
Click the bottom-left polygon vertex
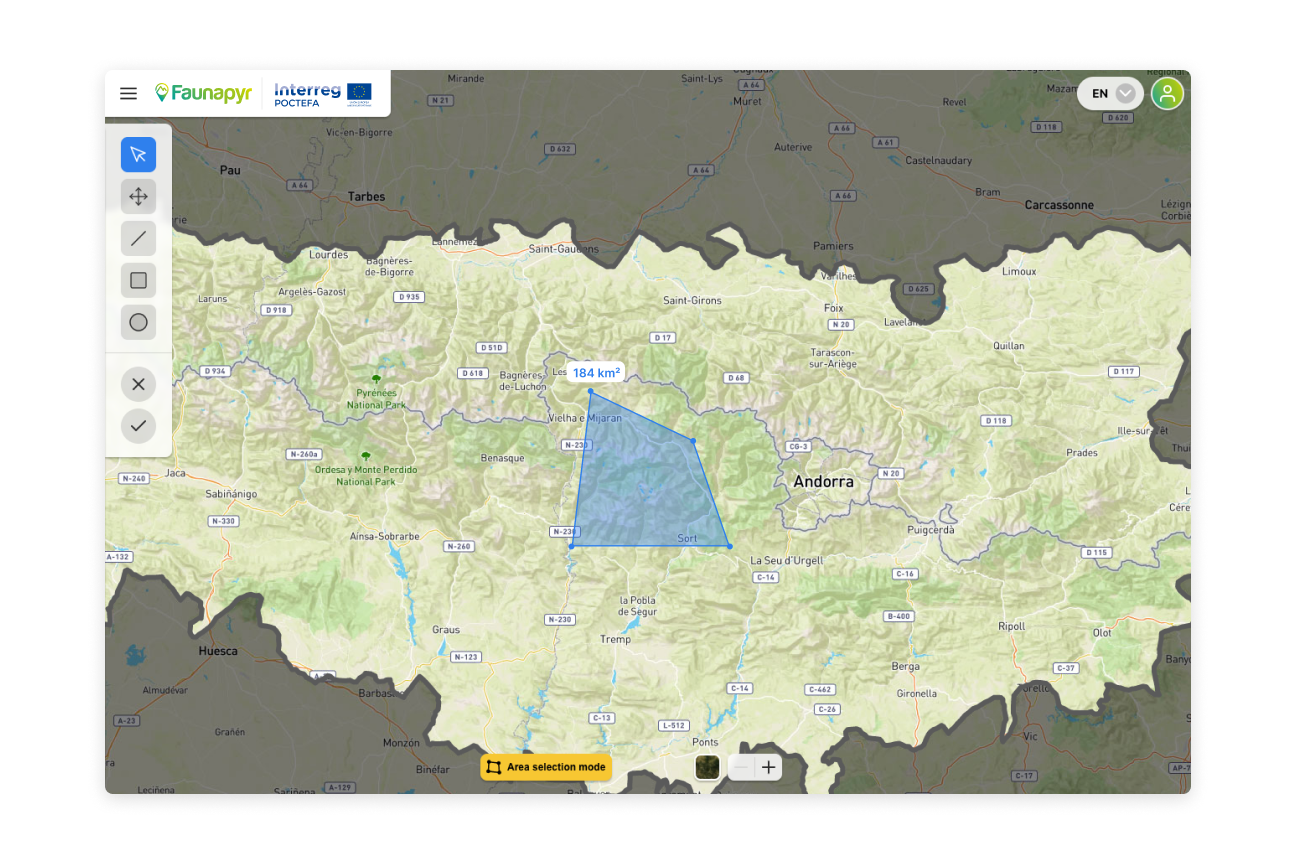[x=571, y=546]
